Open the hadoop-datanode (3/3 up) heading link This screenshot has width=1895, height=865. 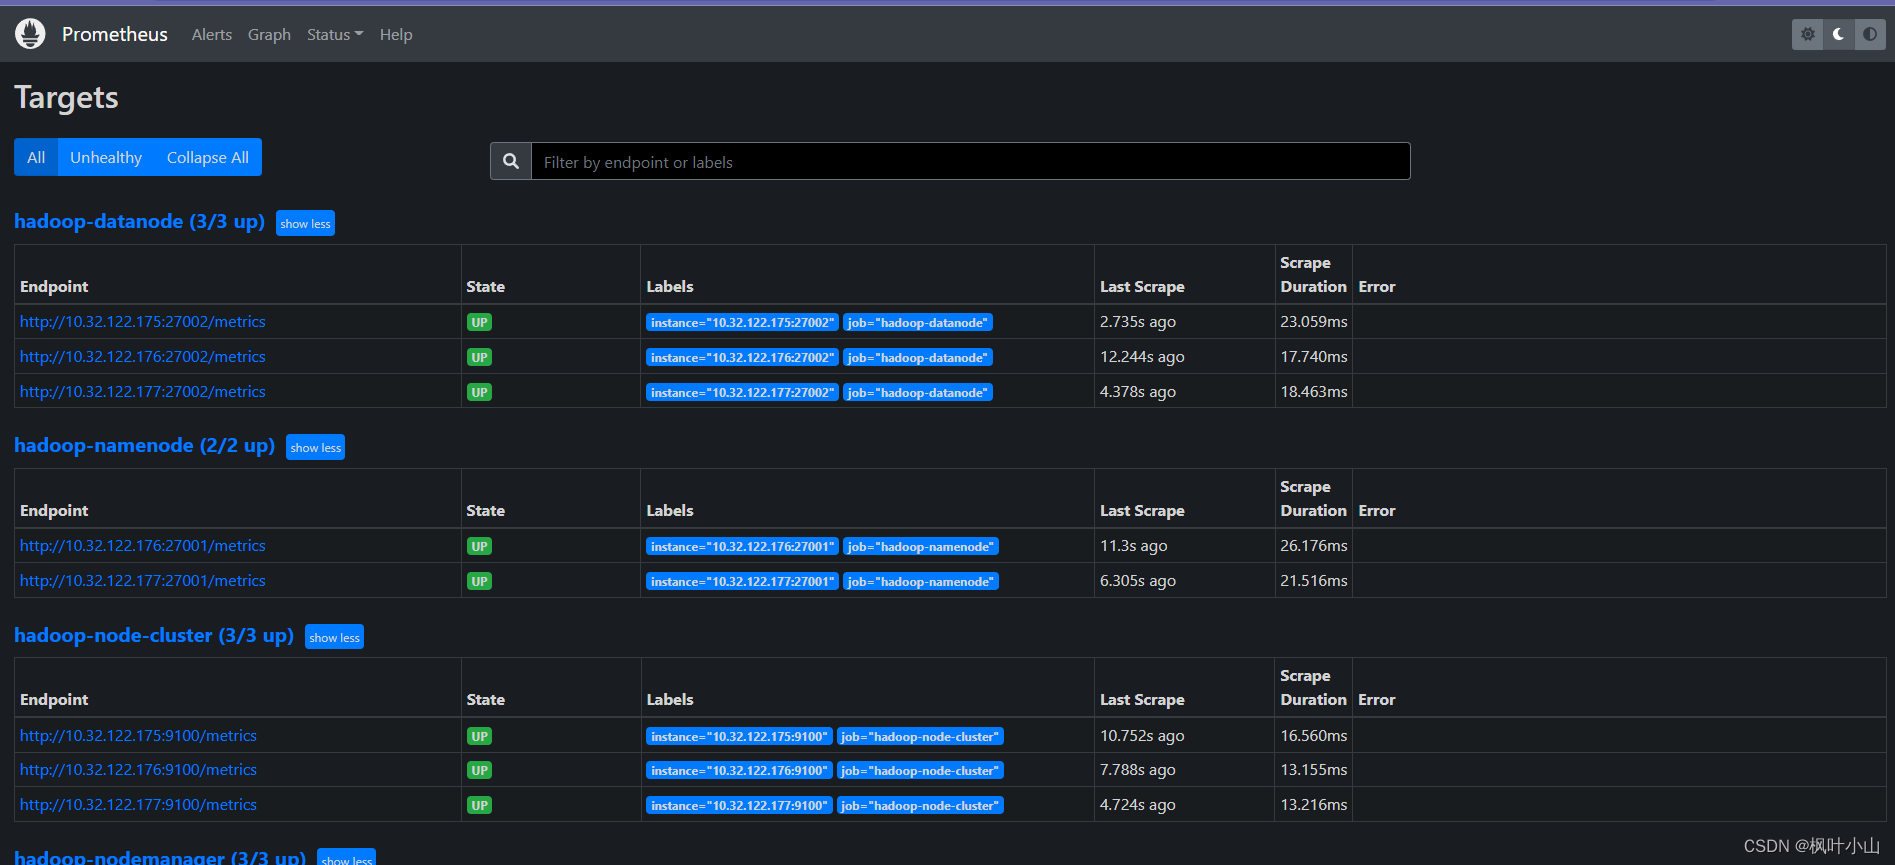[x=139, y=221]
